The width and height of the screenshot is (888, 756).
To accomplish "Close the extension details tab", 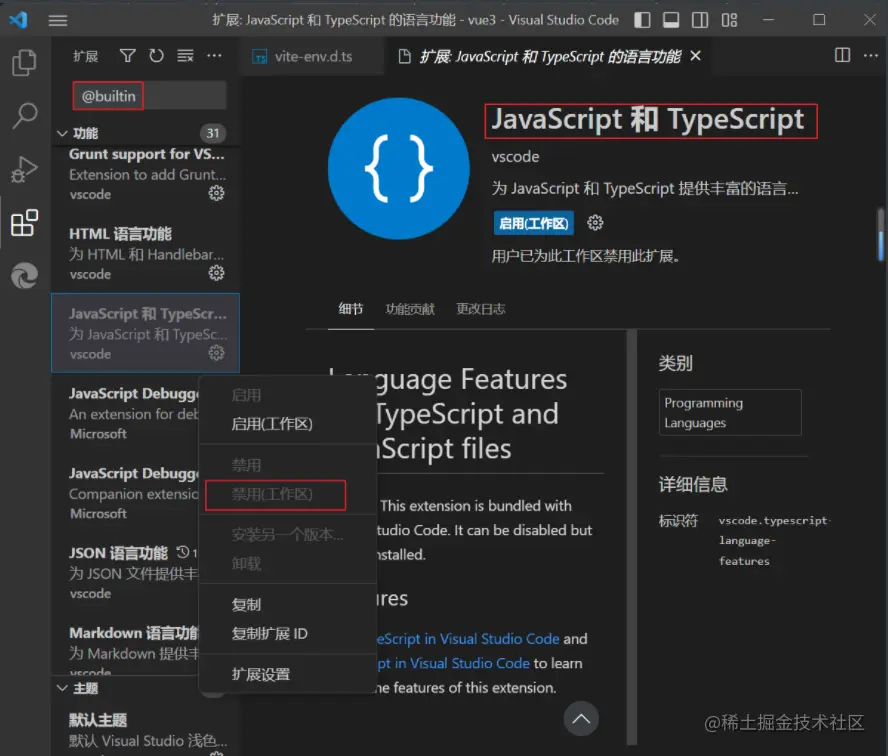I will 696,56.
